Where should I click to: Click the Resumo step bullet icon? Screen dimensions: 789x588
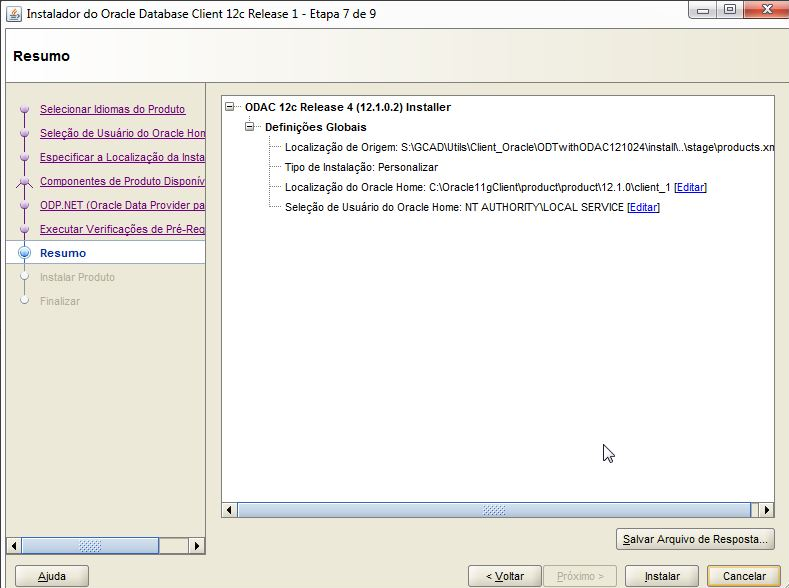24,253
